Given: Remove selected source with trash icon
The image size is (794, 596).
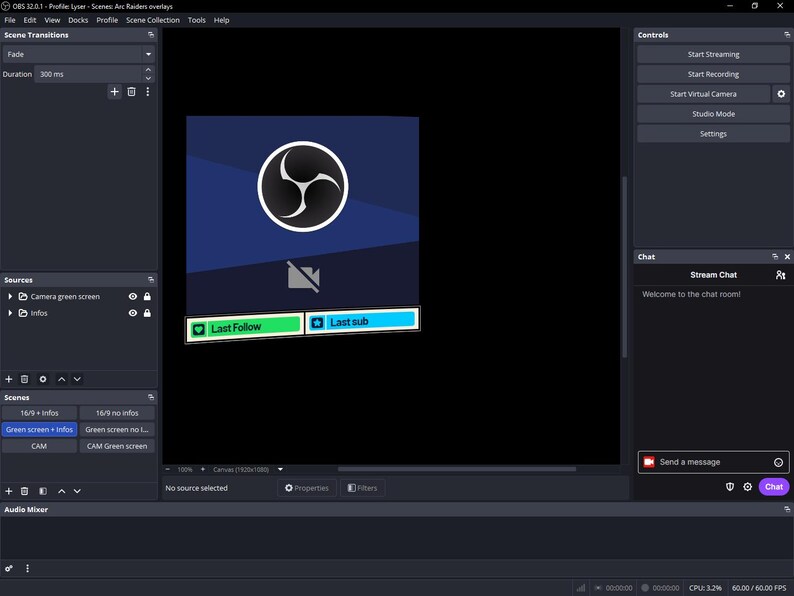Looking at the screenshot, I should tap(24, 379).
